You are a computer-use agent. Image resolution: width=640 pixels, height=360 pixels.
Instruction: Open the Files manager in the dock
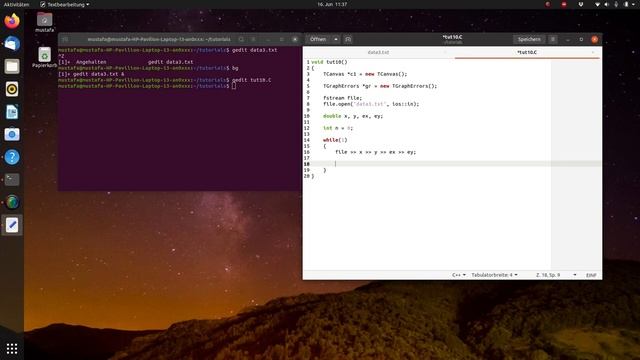point(12,66)
